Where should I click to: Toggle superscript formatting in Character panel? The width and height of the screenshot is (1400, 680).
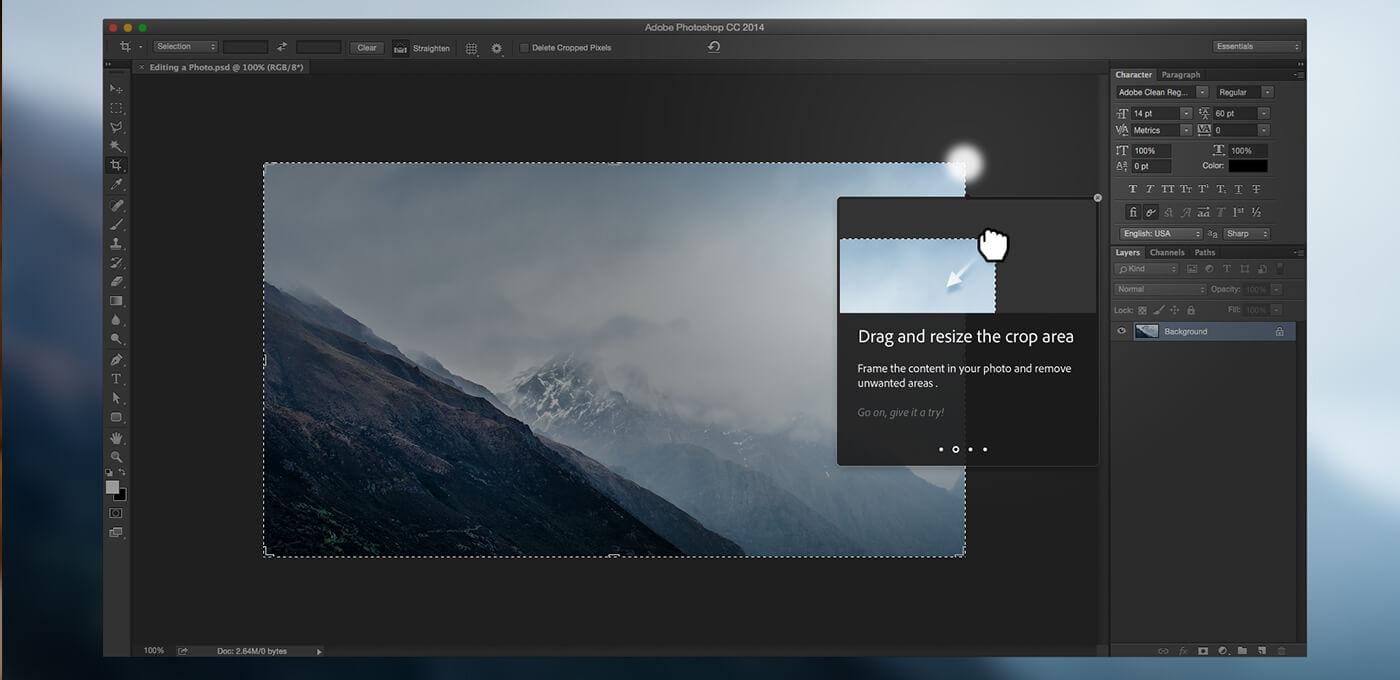[x=1202, y=189]
